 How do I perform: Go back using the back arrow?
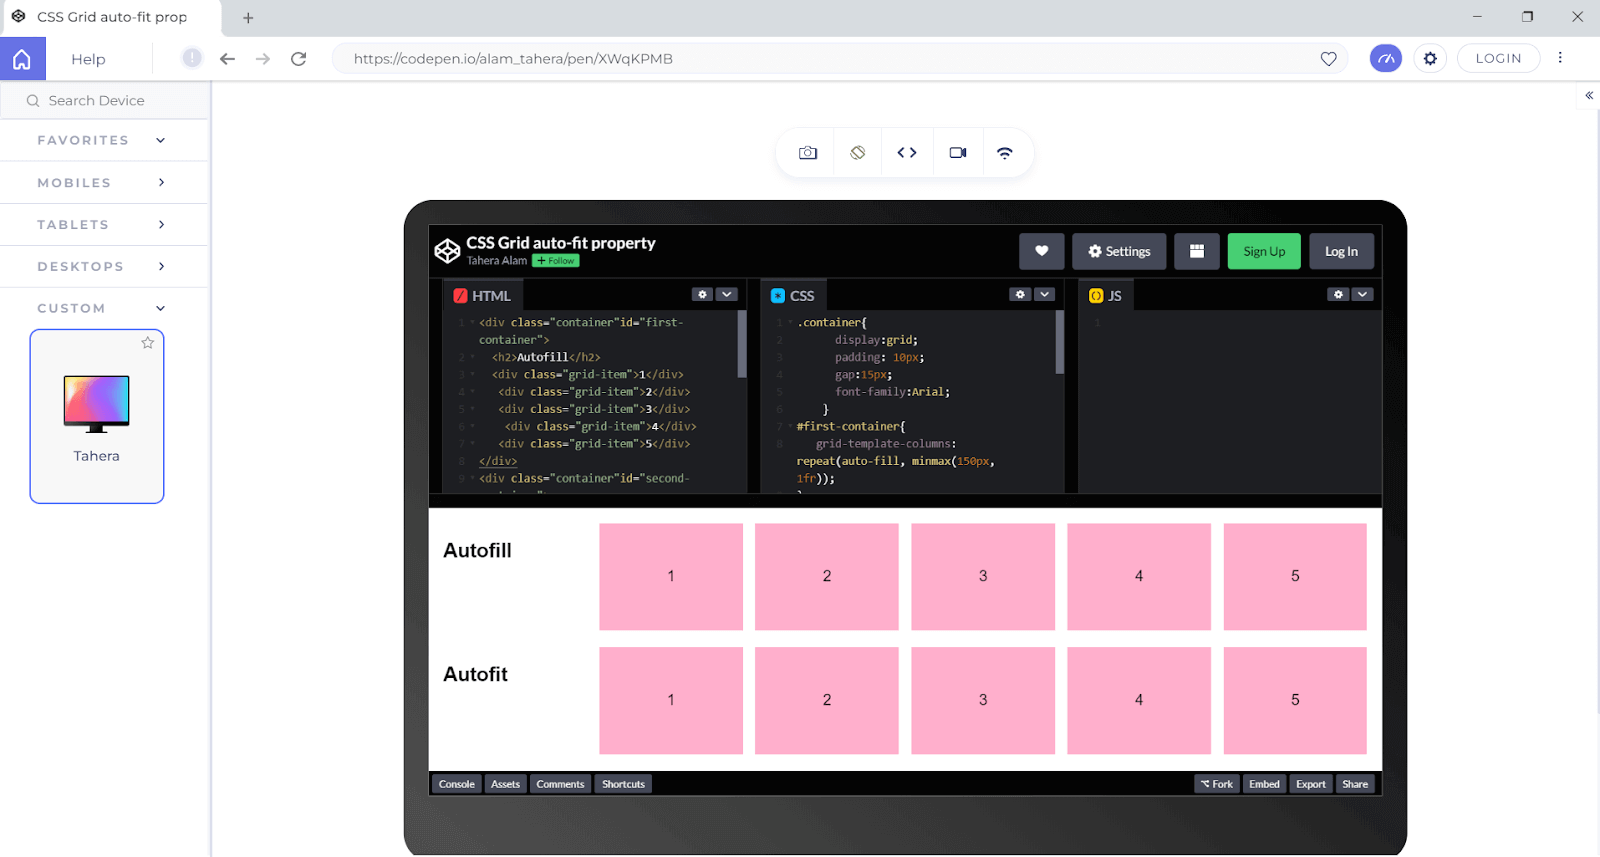228,59
